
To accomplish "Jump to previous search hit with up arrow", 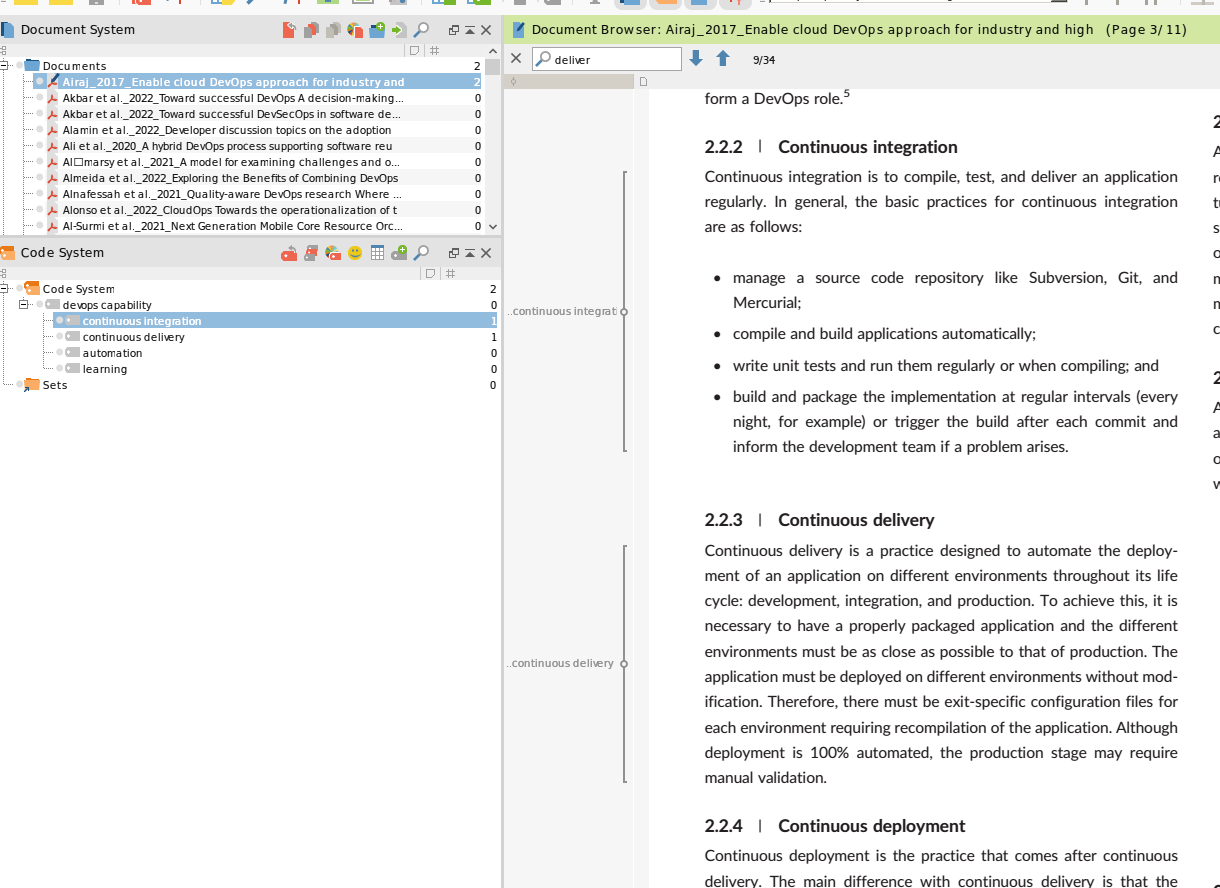I will 723,59.
